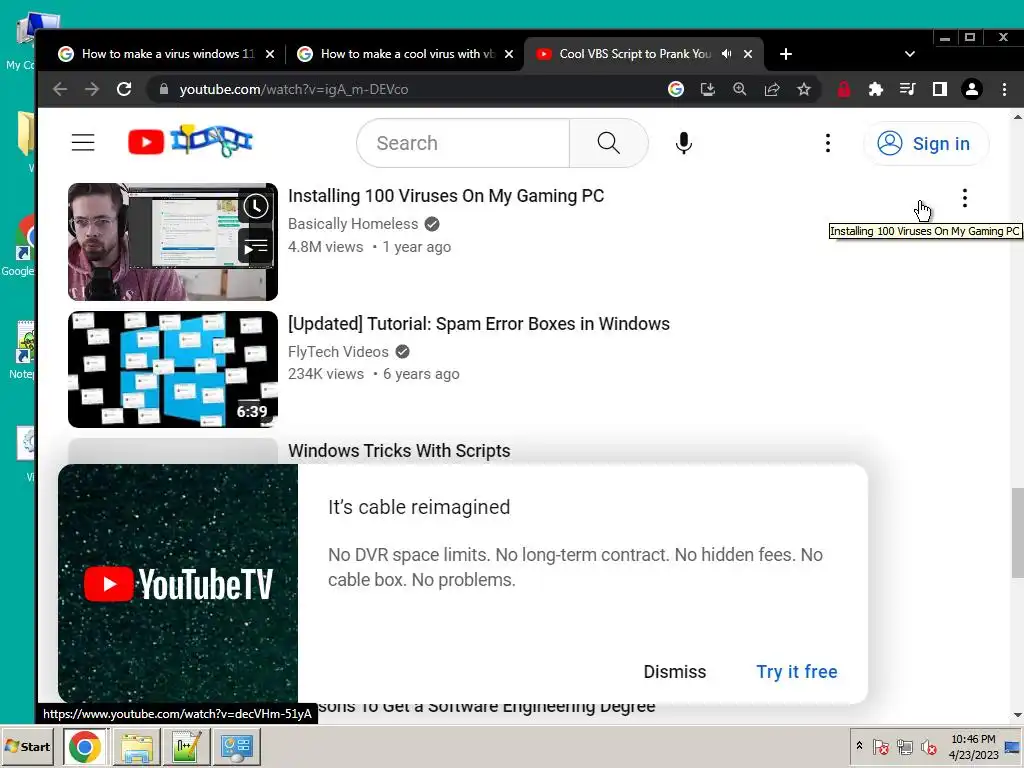Open the Installing 100 Viruses thumbnail
Image resolution: width=1024 pixels, height=768 pixels.
(173, 242)
